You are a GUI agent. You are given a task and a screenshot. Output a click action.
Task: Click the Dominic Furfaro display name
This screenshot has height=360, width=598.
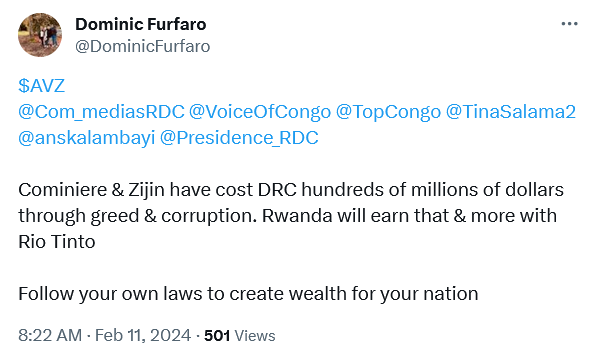(140, 24)
